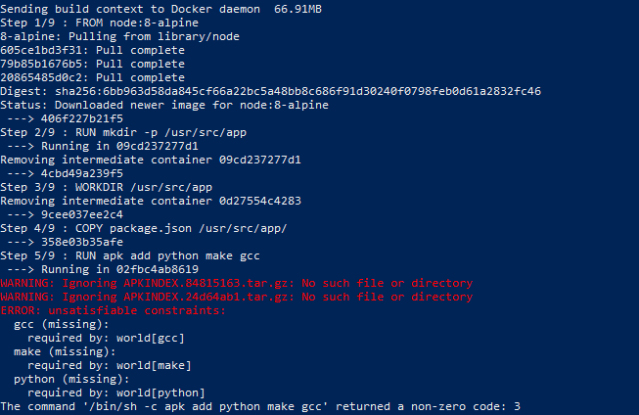Click the 'returned a non-zero code: 3' line
This screenshot has height=415, width=639.
tap(260, 407)
